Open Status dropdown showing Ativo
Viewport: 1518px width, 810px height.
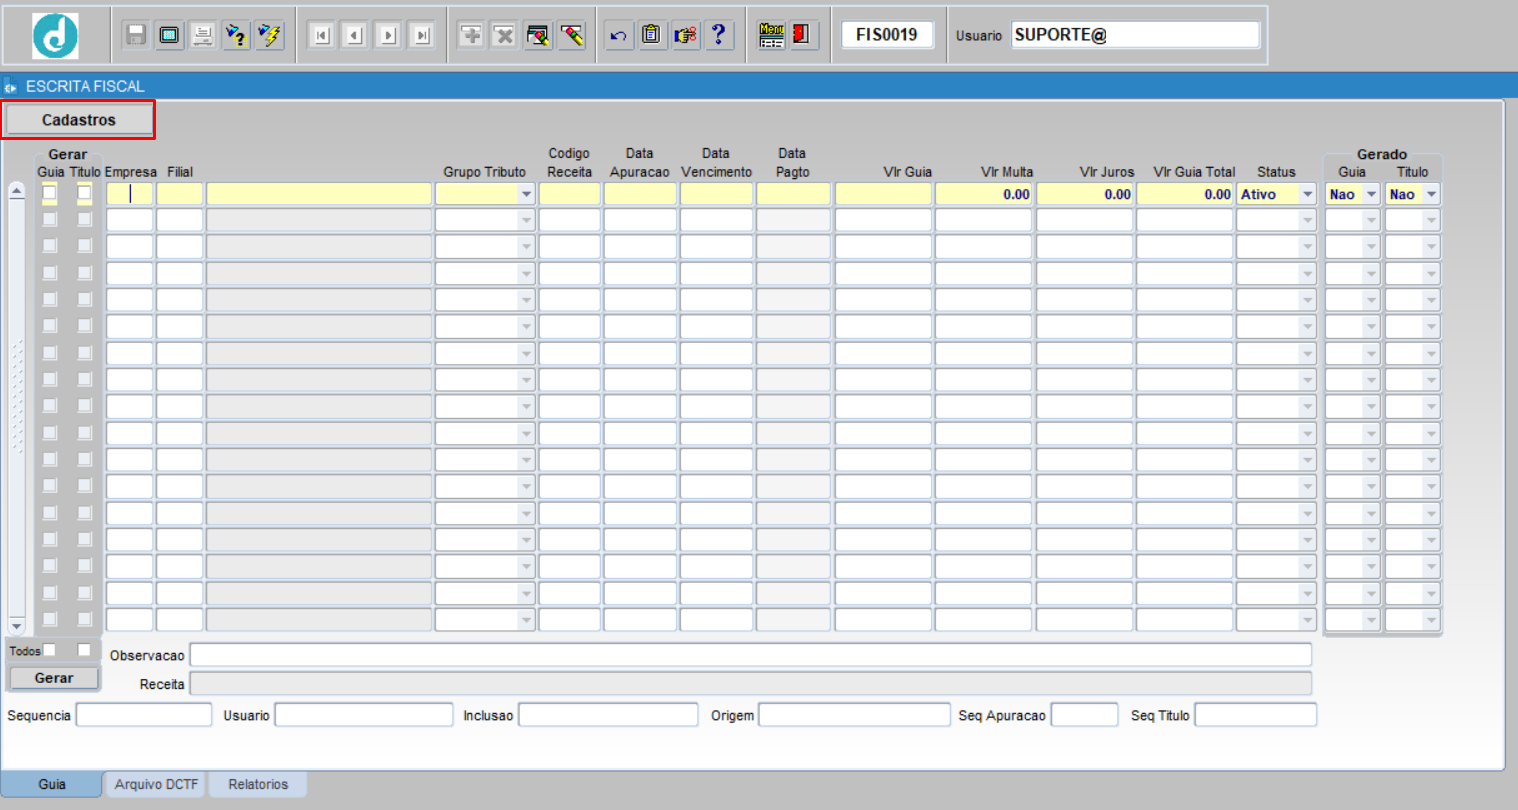point(1307,194)
